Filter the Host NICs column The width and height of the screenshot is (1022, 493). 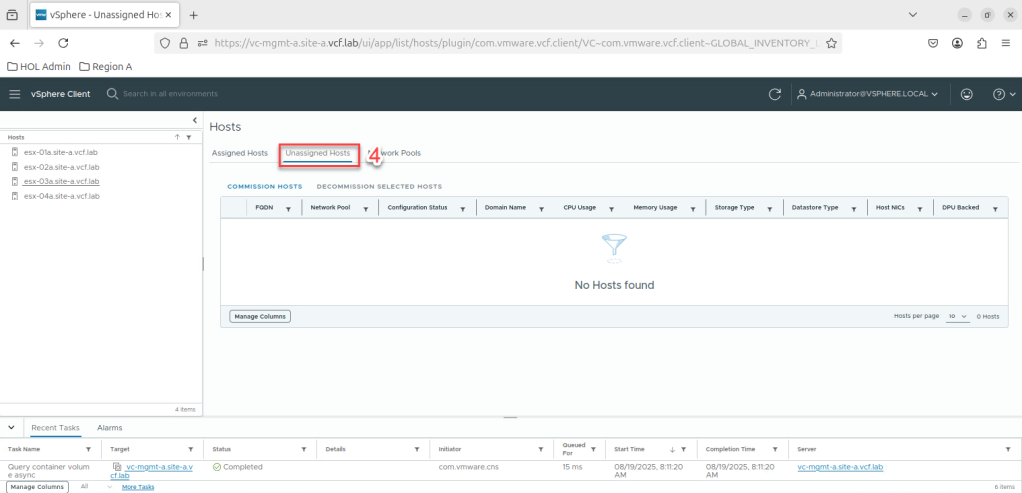click(920, 209)
